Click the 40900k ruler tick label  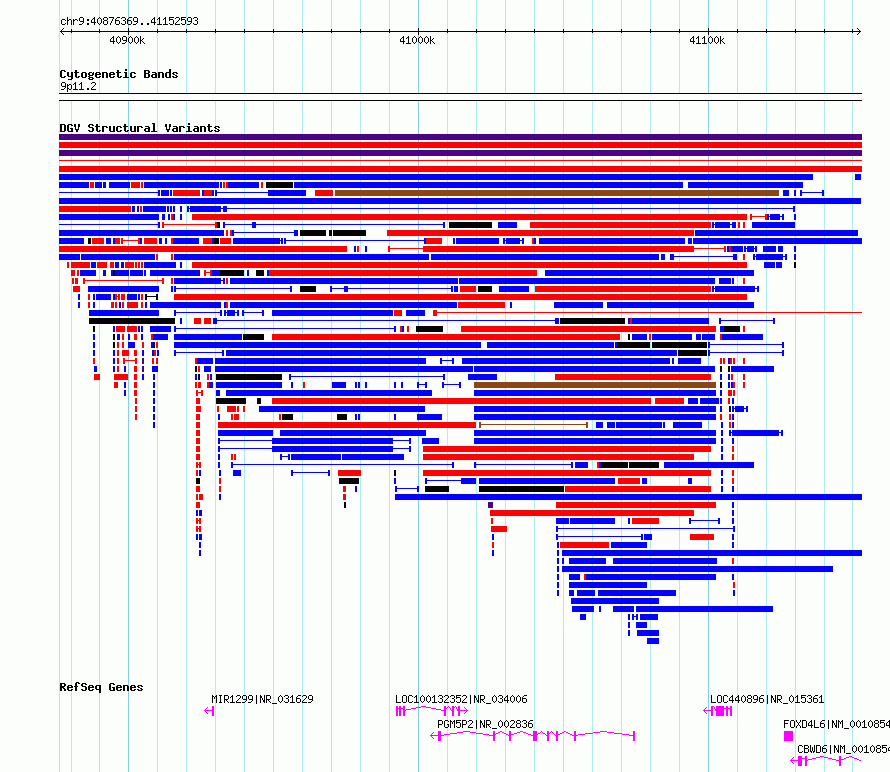(x=127, y=40)
